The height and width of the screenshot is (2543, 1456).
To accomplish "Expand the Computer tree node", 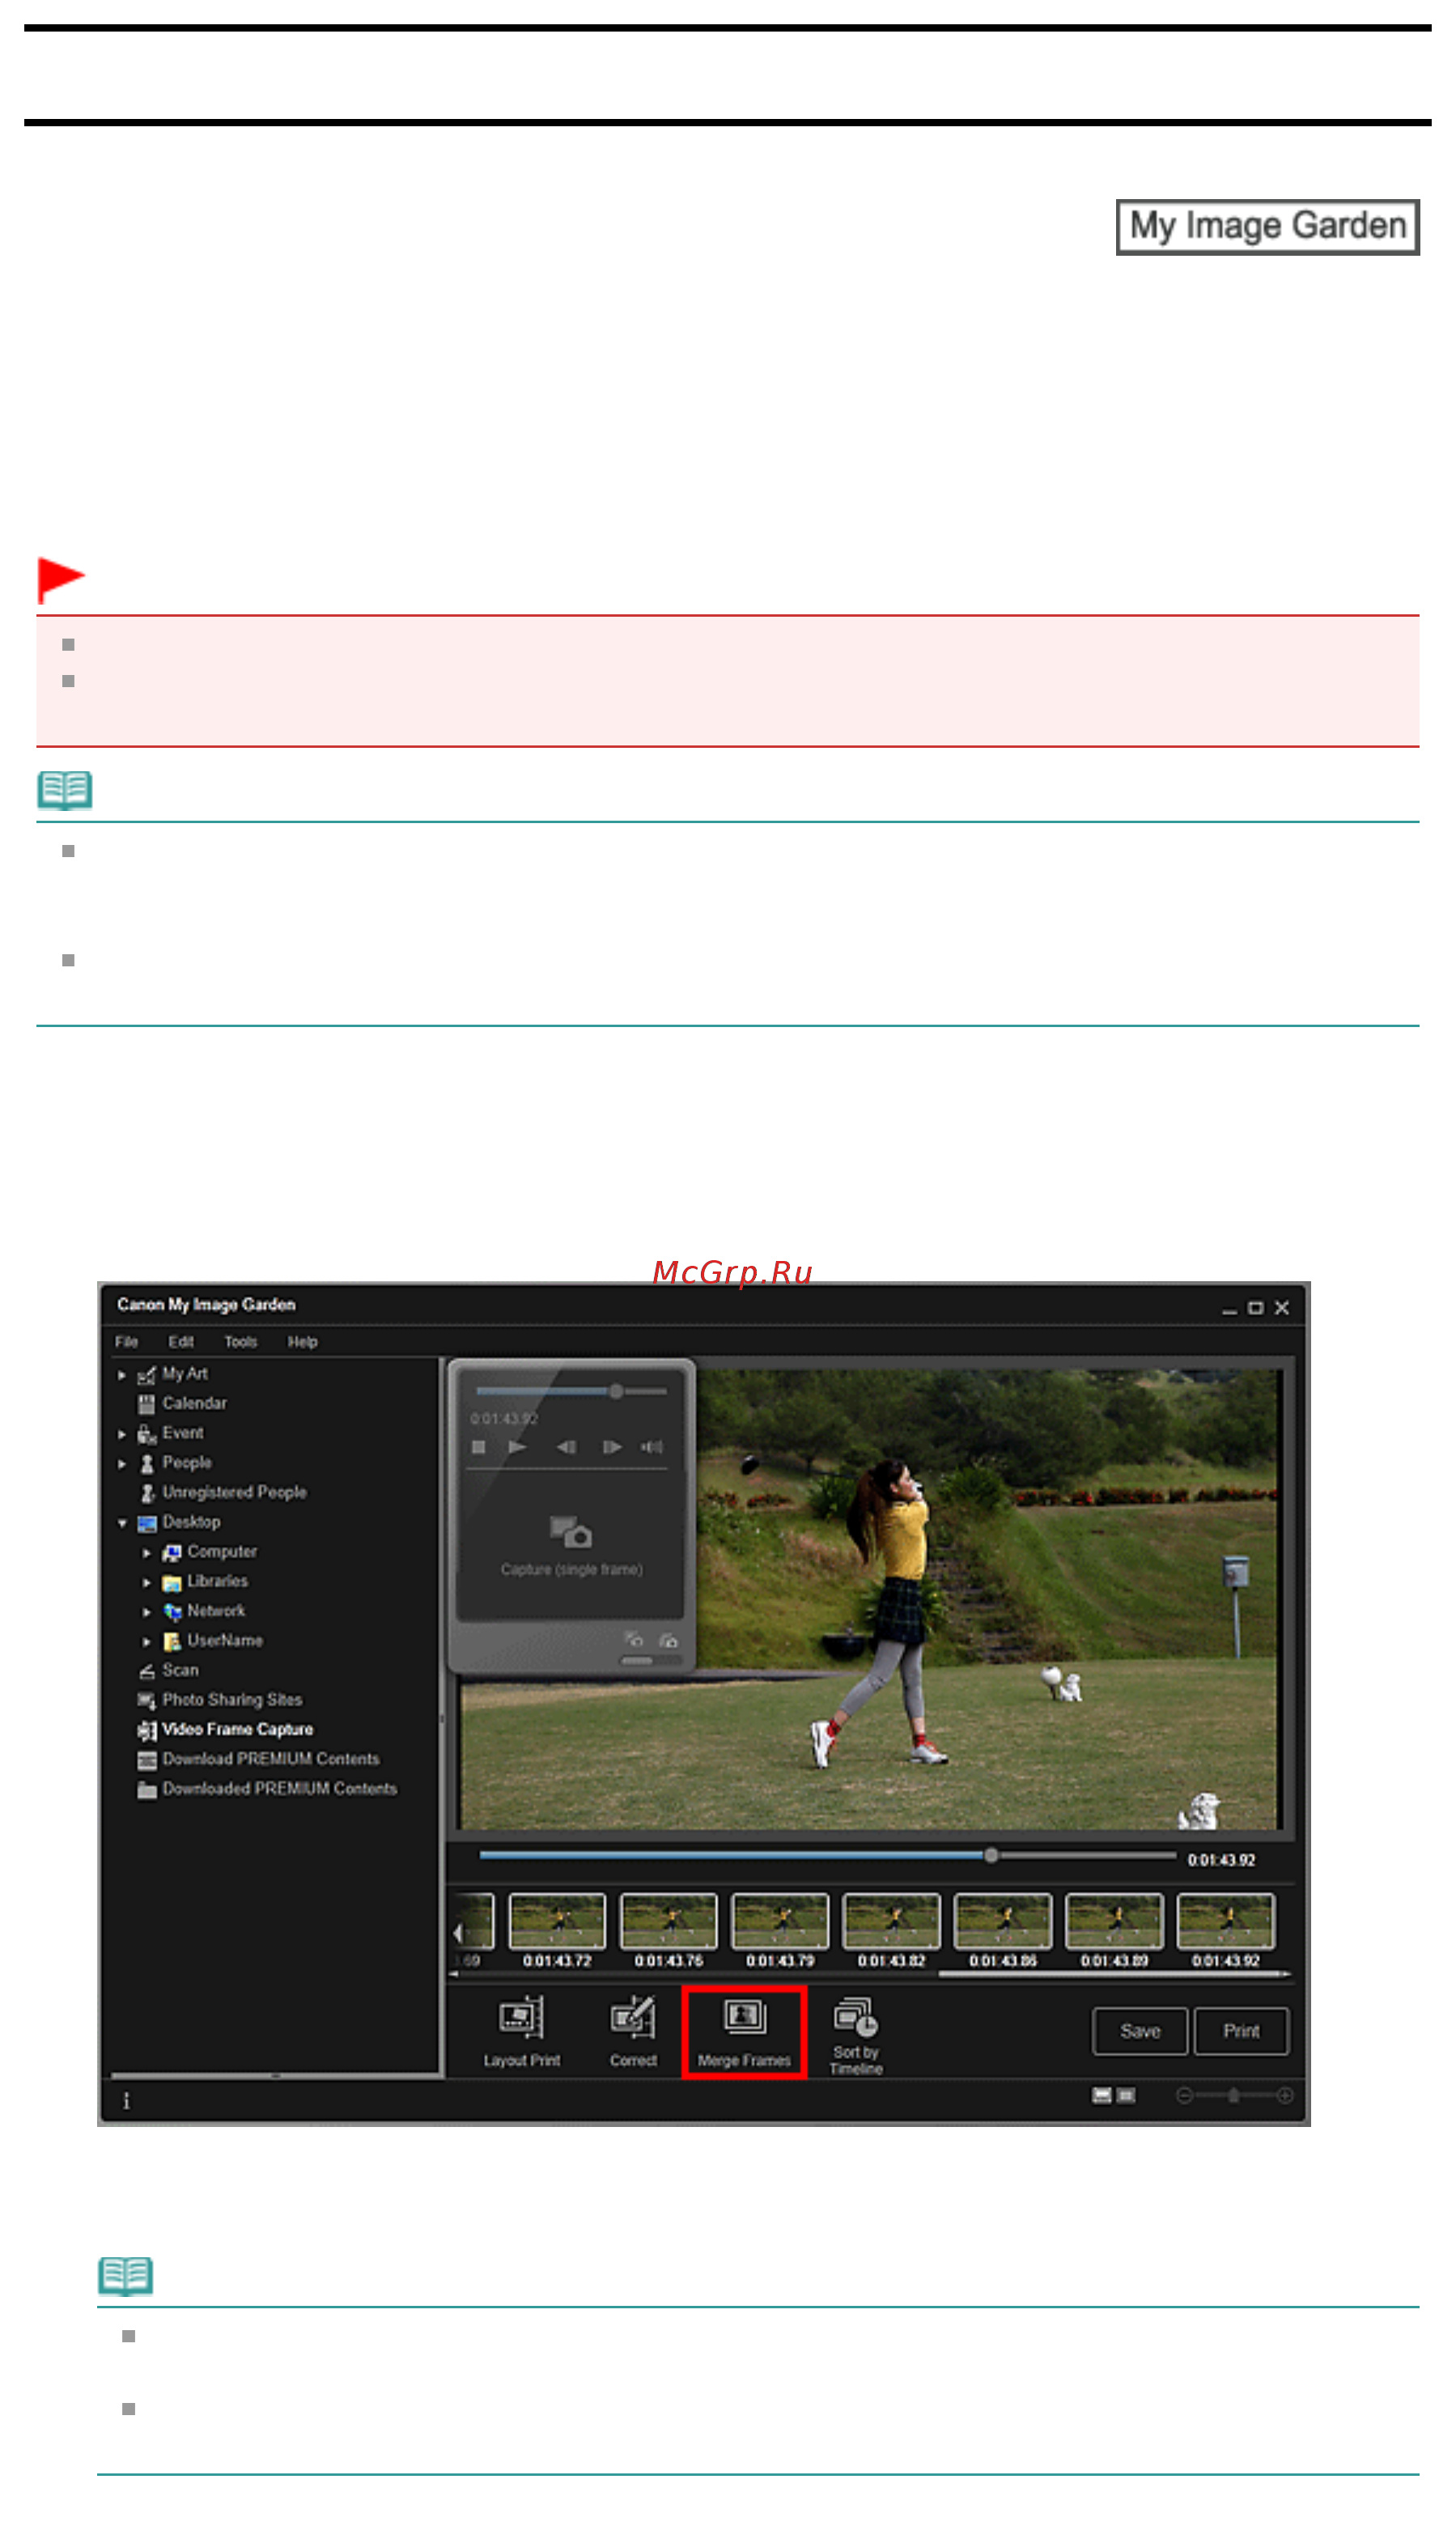I will [x=147, y=1553].
